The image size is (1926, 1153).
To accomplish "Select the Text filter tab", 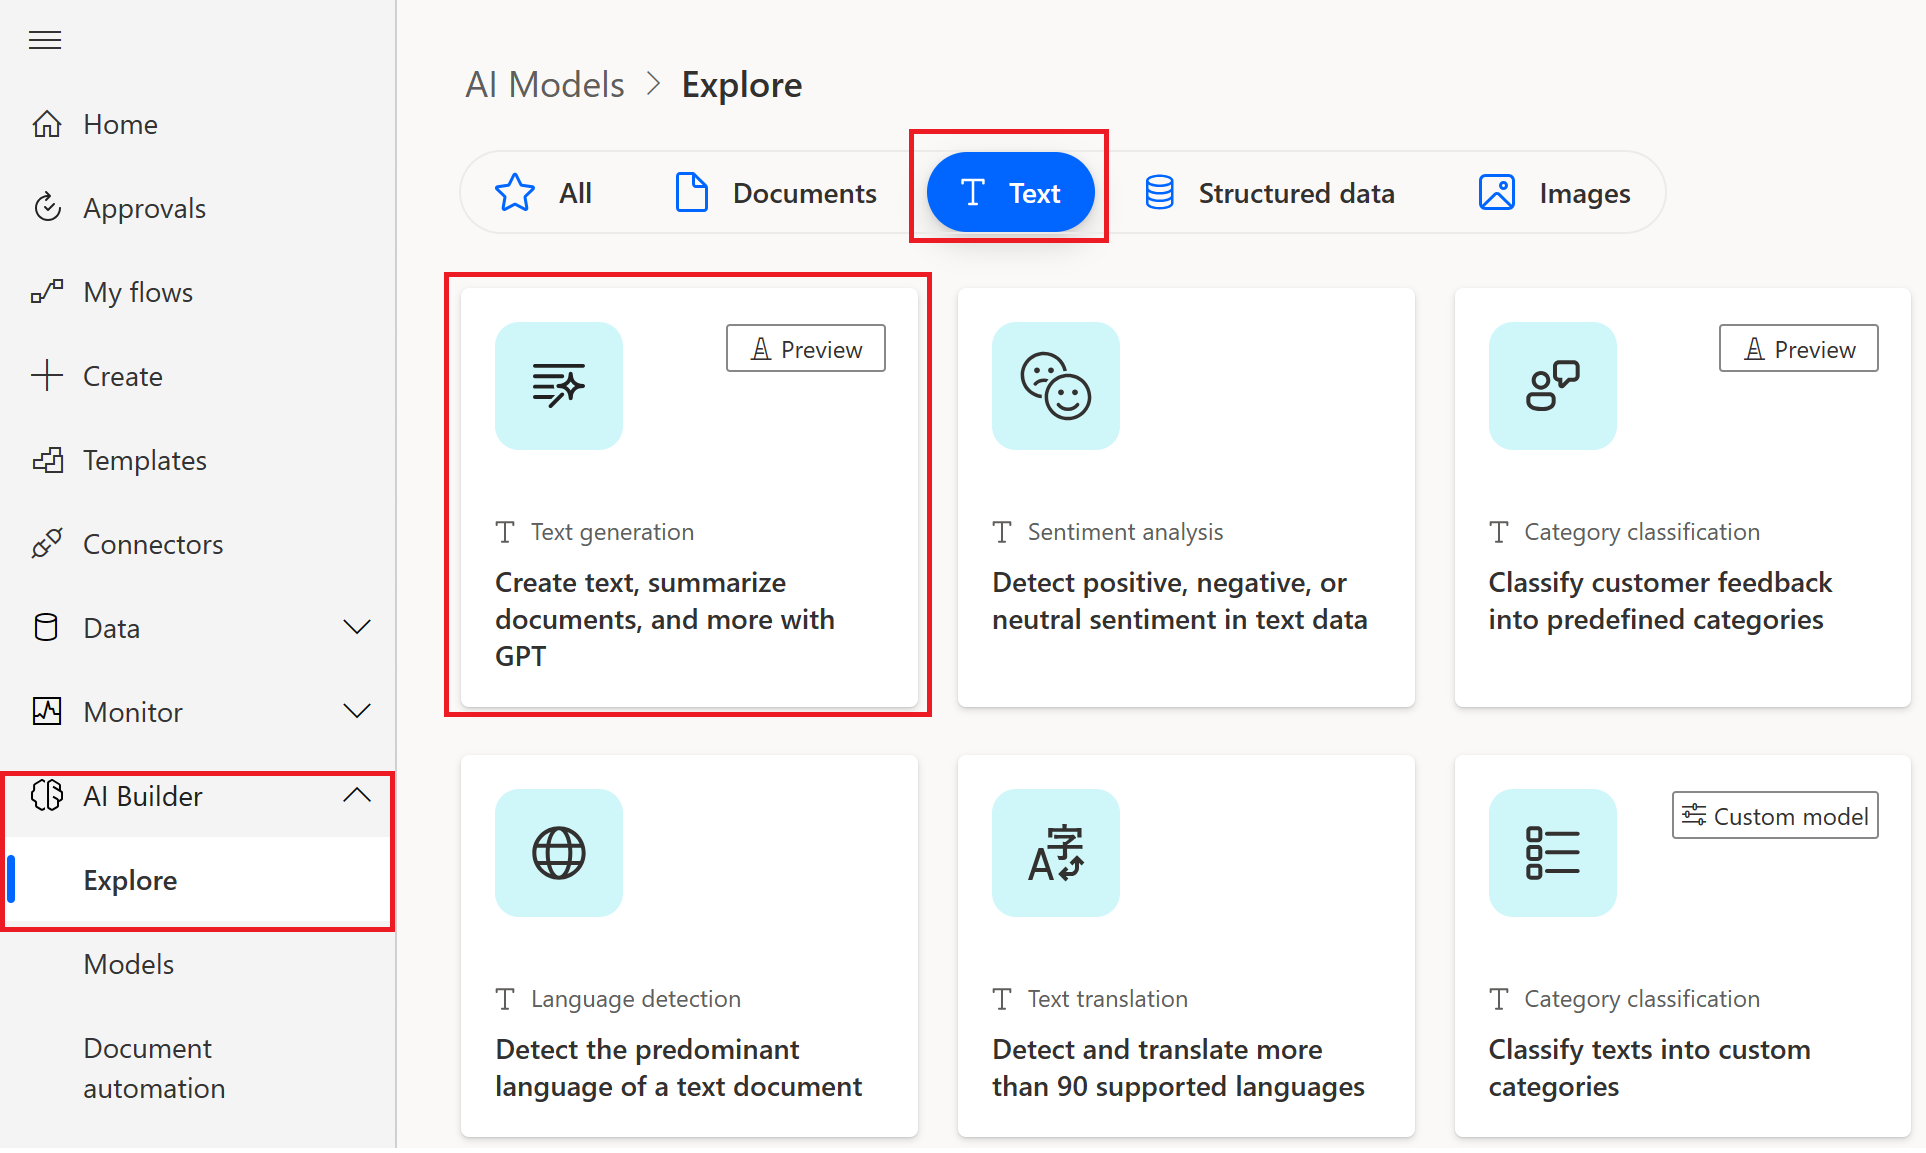I will click(1010, 192).
